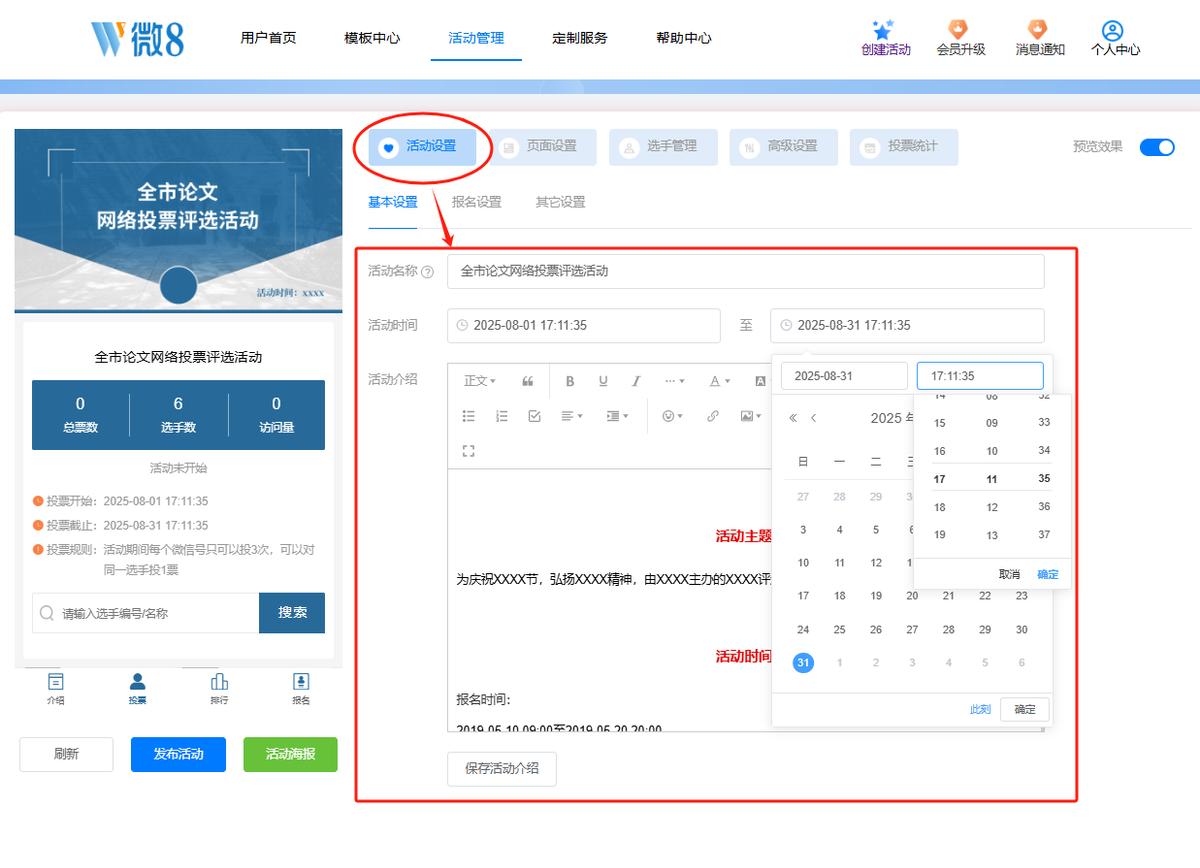Viewport: 1200px width, 868px height.
Task: Click the 活动名称 input field
Action: click(x=746, y=271)
